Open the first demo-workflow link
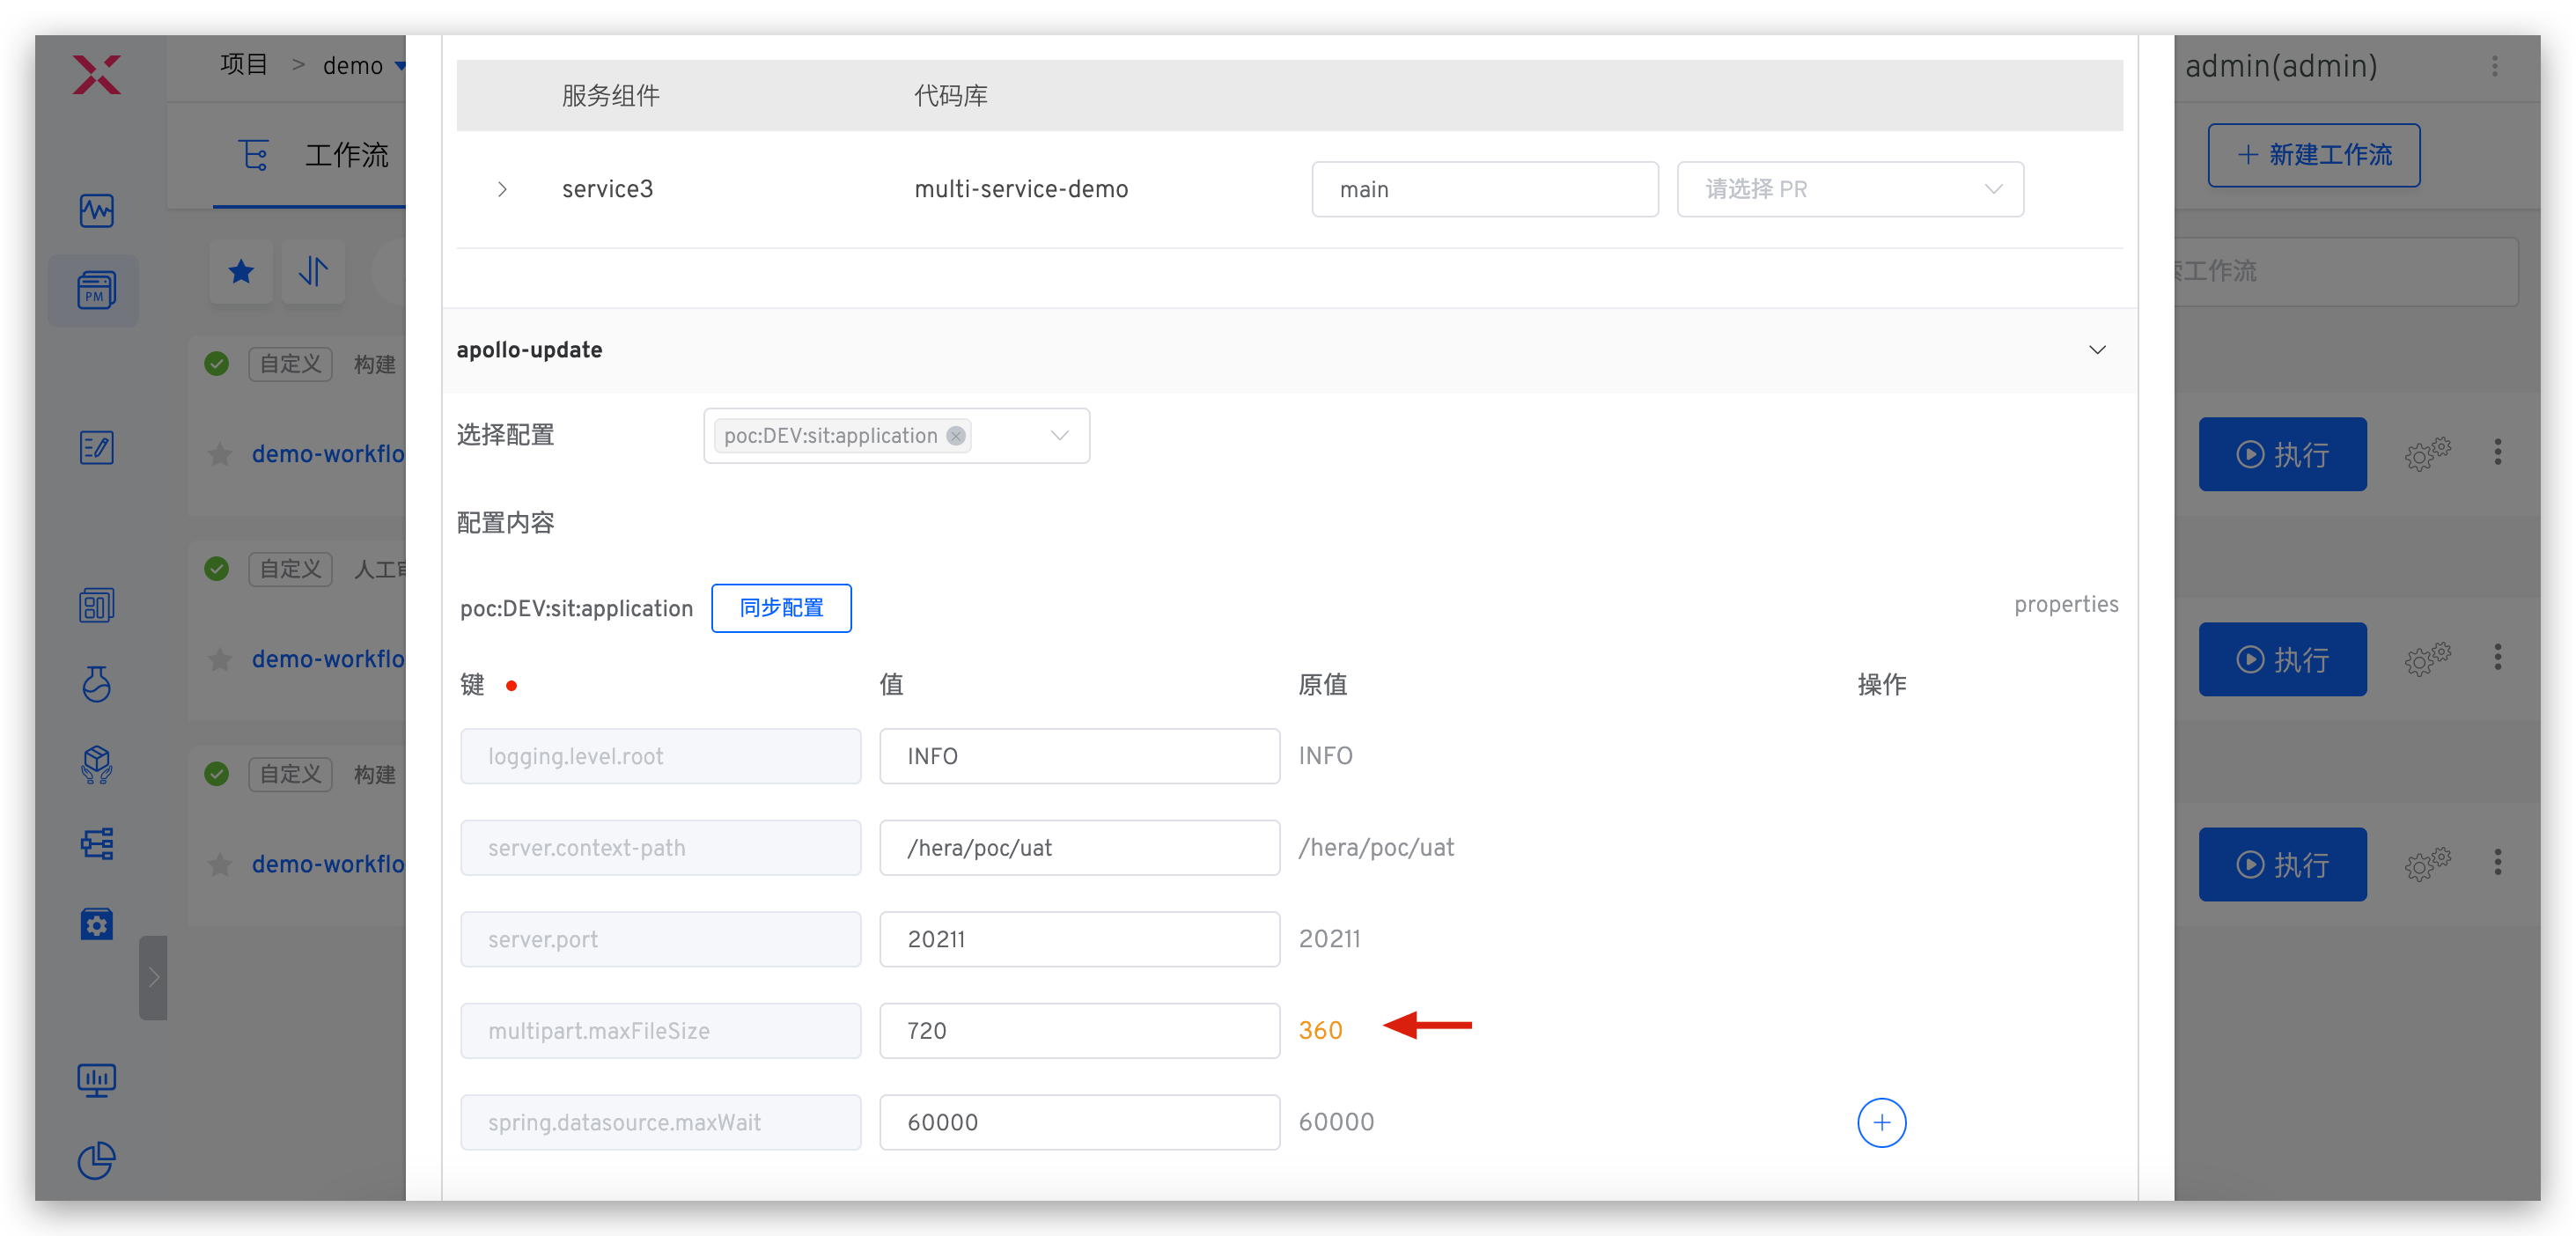The height and width of the screenshot is (1236, 2576). pyautogui.click(x=328, y=454)
